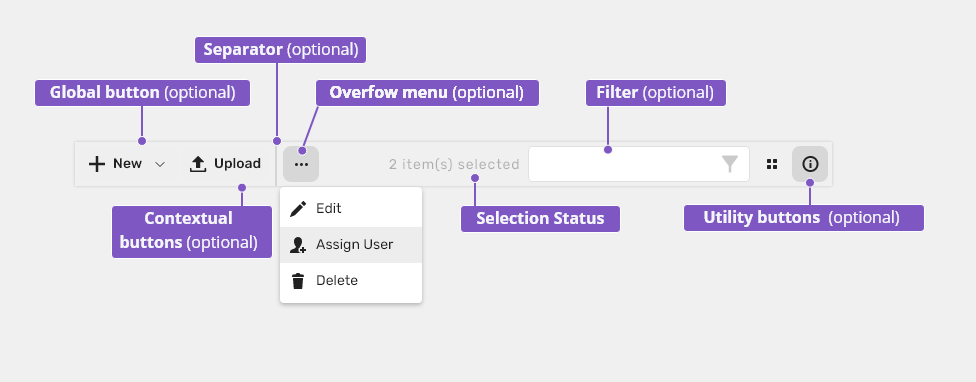The height and width of the screenshot is (382, 976).
Task: Click the Global button annotation label
Action: tap(143, 93)
